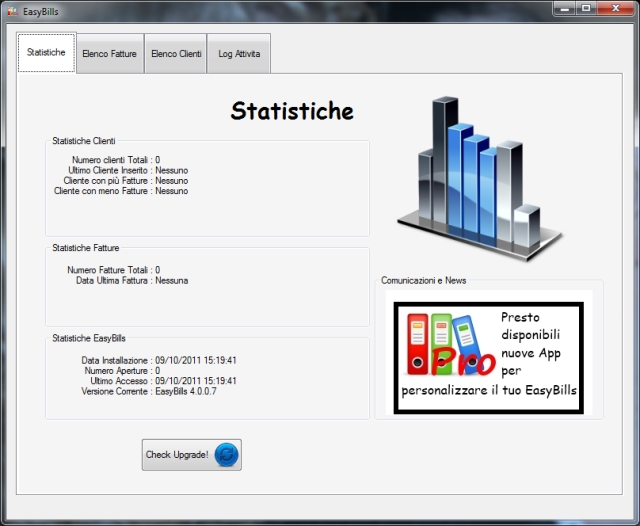Image resolution: width=640 pixels, height=526 pixels.
Task: Click the bar chart statistics image
Action: [x=480, y=179]
